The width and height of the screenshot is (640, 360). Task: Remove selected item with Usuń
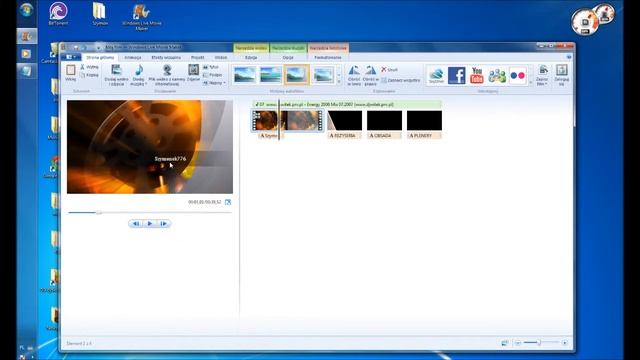(x=389, y=70)
